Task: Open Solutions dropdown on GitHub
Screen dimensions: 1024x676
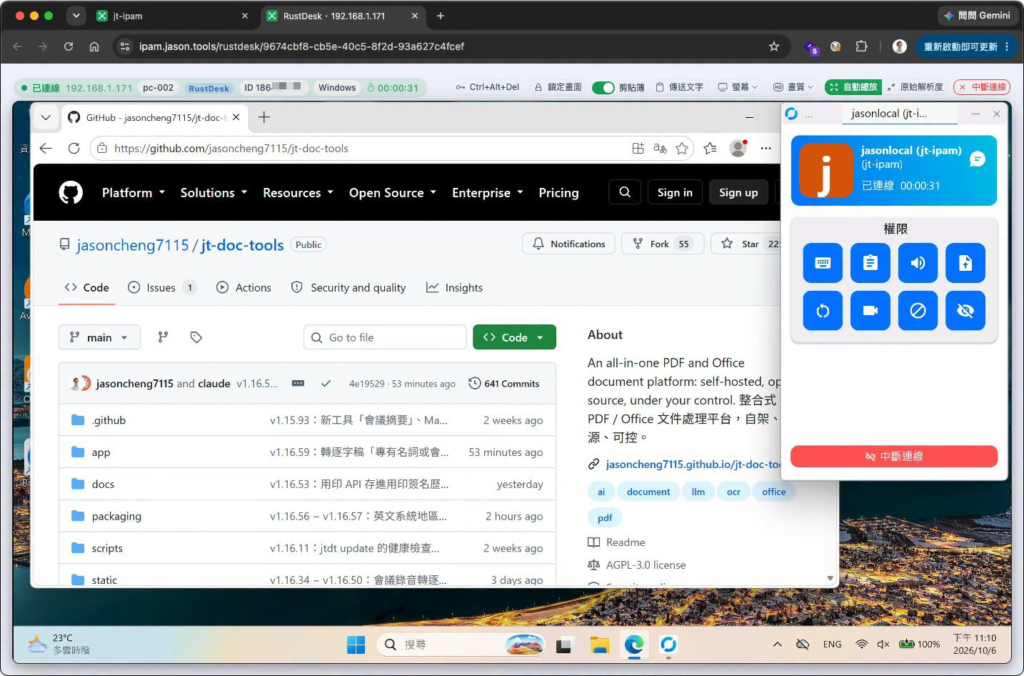Action: tap(214, 193)
